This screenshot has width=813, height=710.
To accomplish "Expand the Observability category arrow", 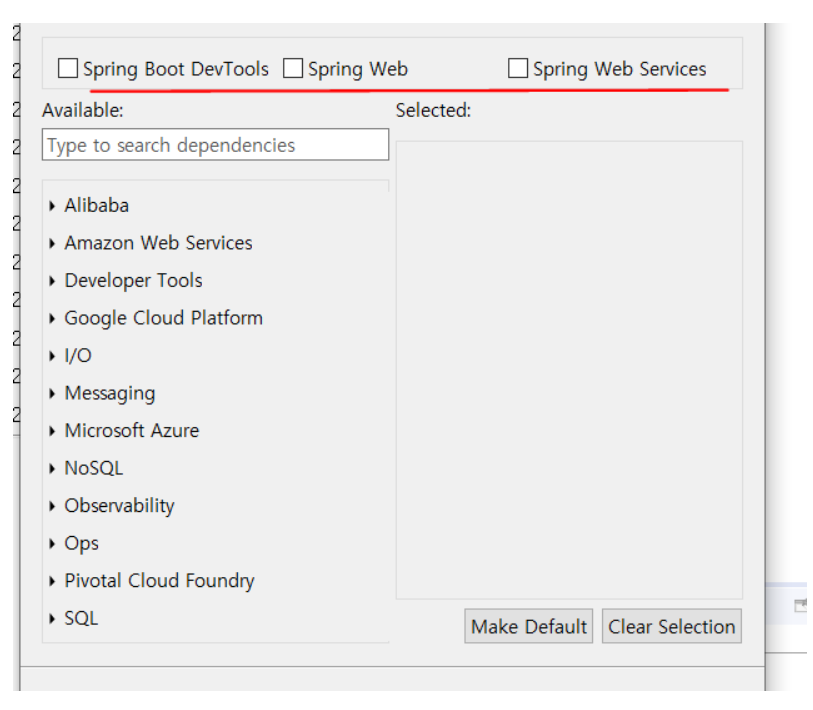I will coord(52,506).
